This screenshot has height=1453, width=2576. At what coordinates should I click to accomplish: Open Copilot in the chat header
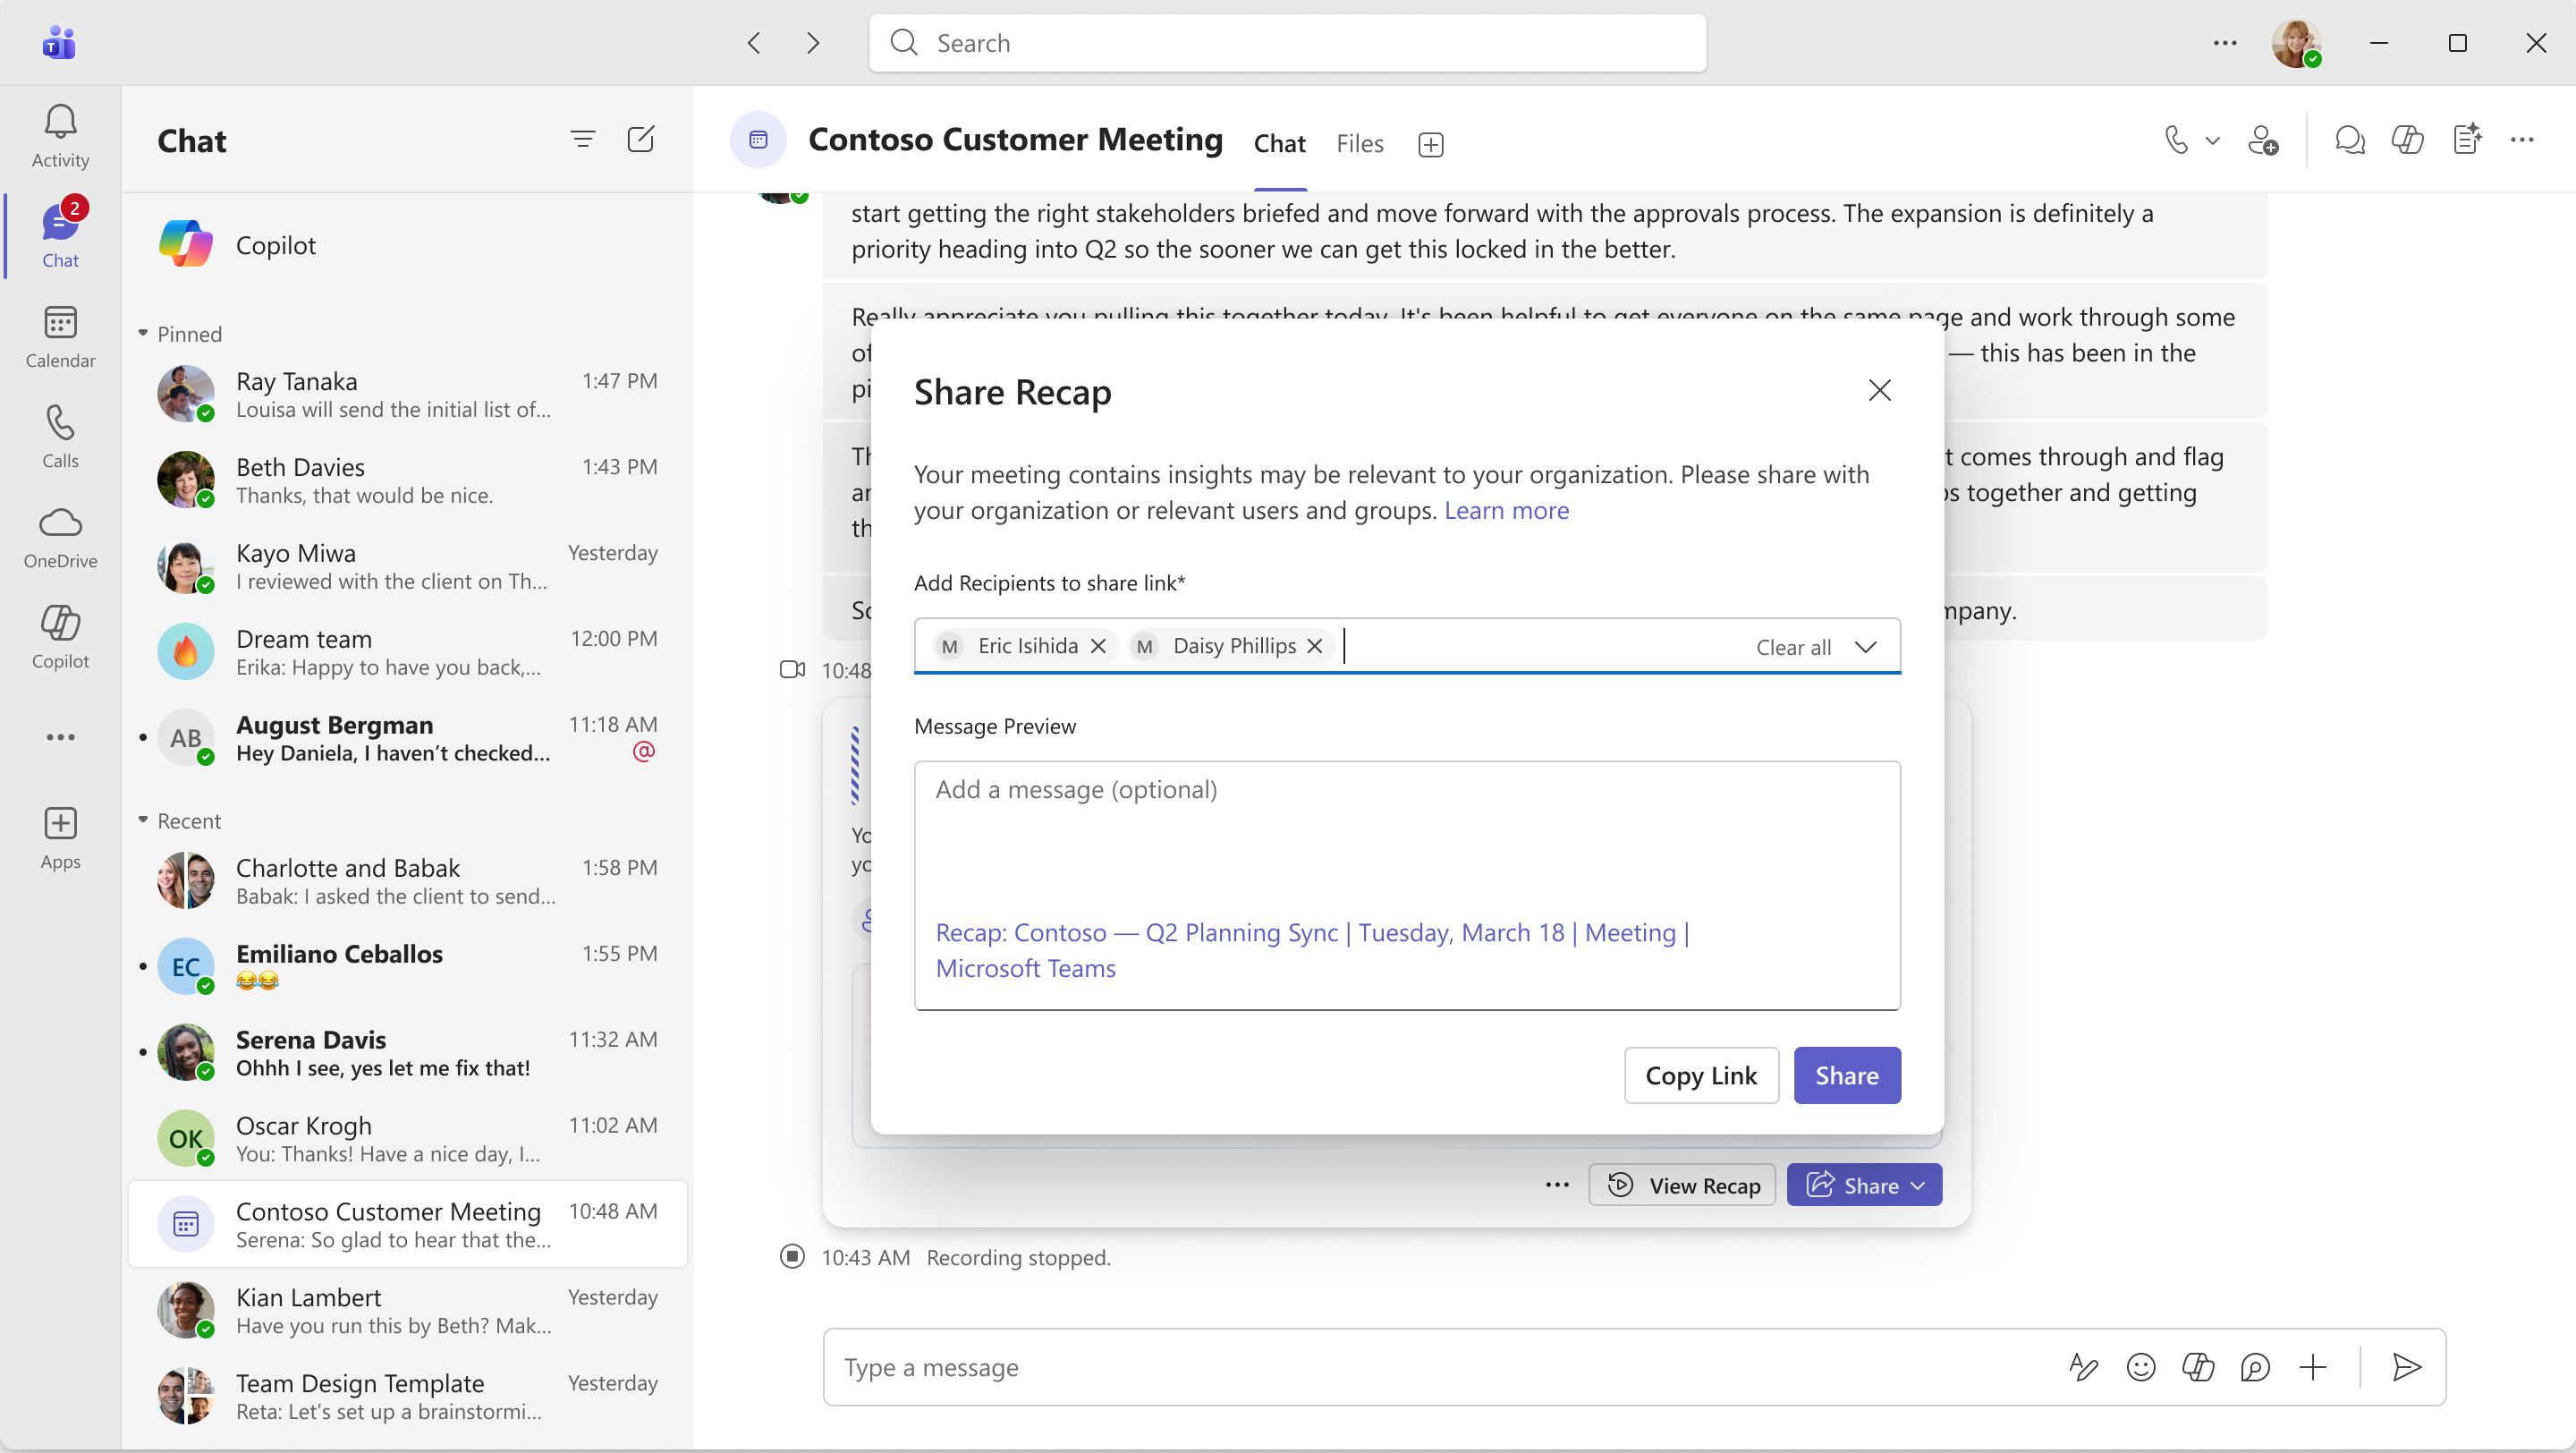[2408, 140]
